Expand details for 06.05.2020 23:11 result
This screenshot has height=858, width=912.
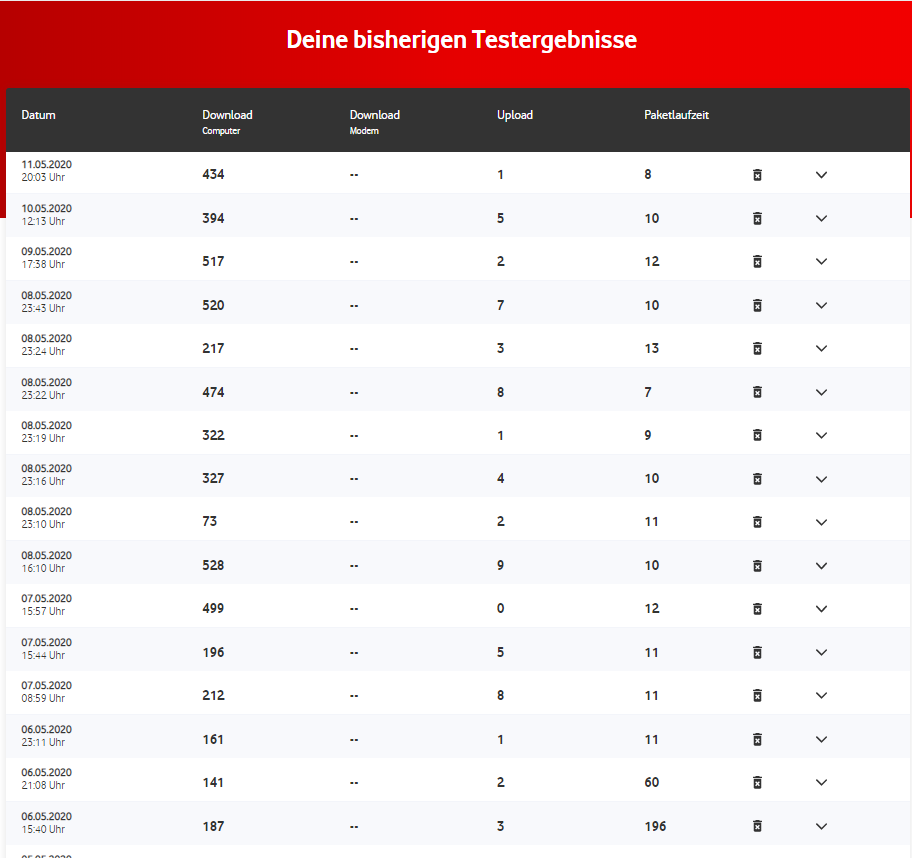point(821,739)
